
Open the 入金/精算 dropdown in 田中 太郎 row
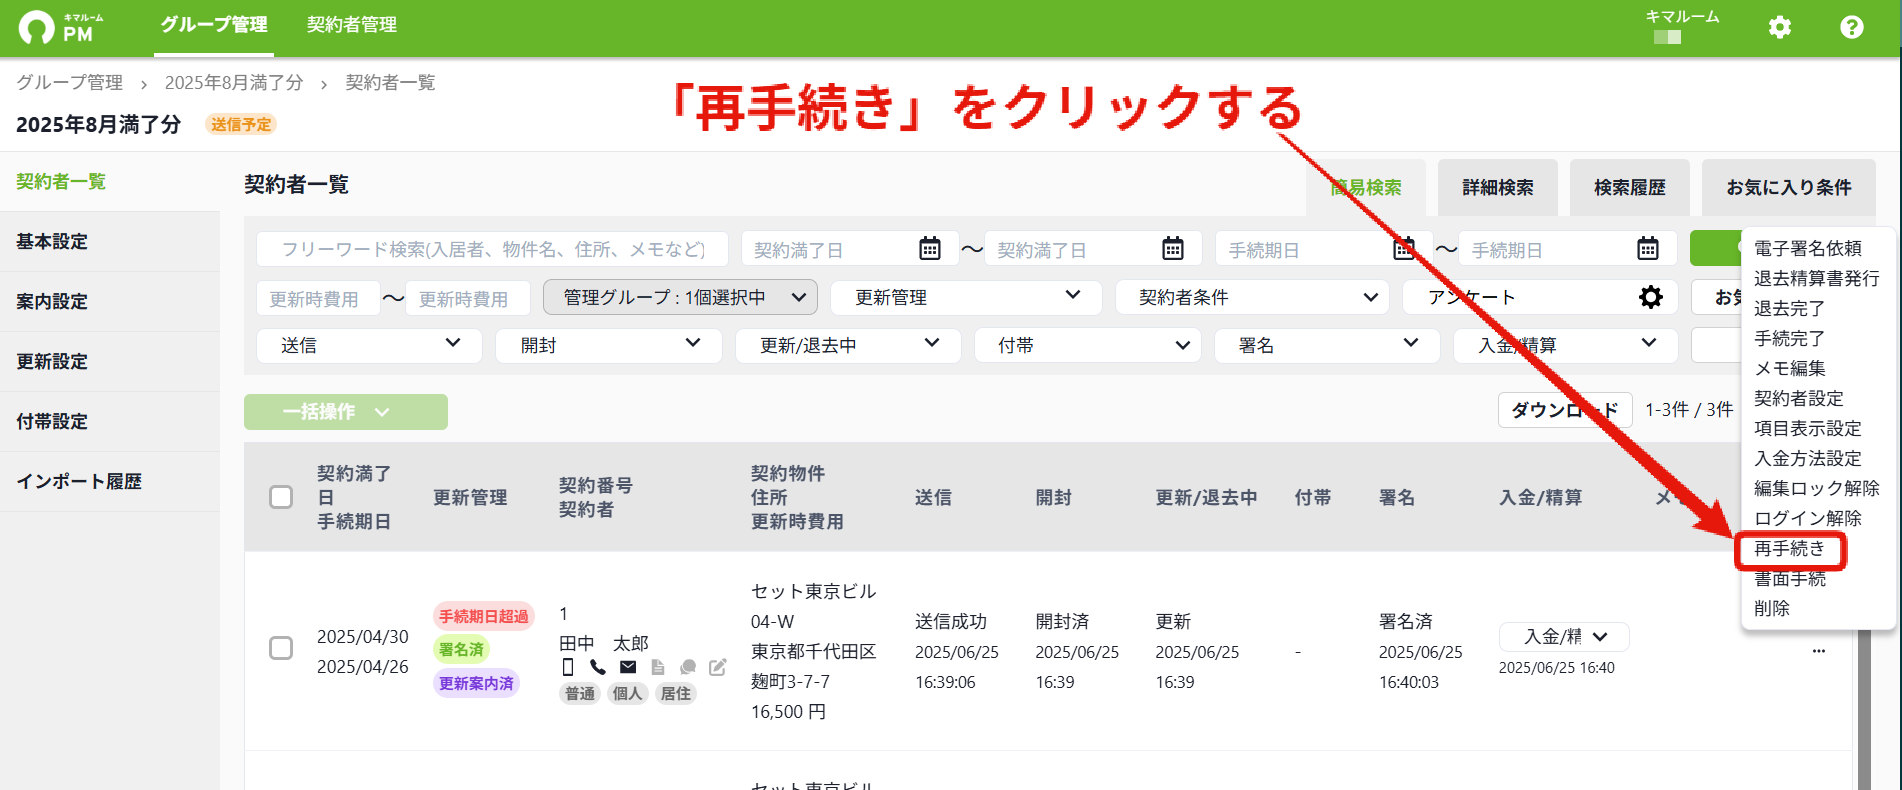point(1564,637)
